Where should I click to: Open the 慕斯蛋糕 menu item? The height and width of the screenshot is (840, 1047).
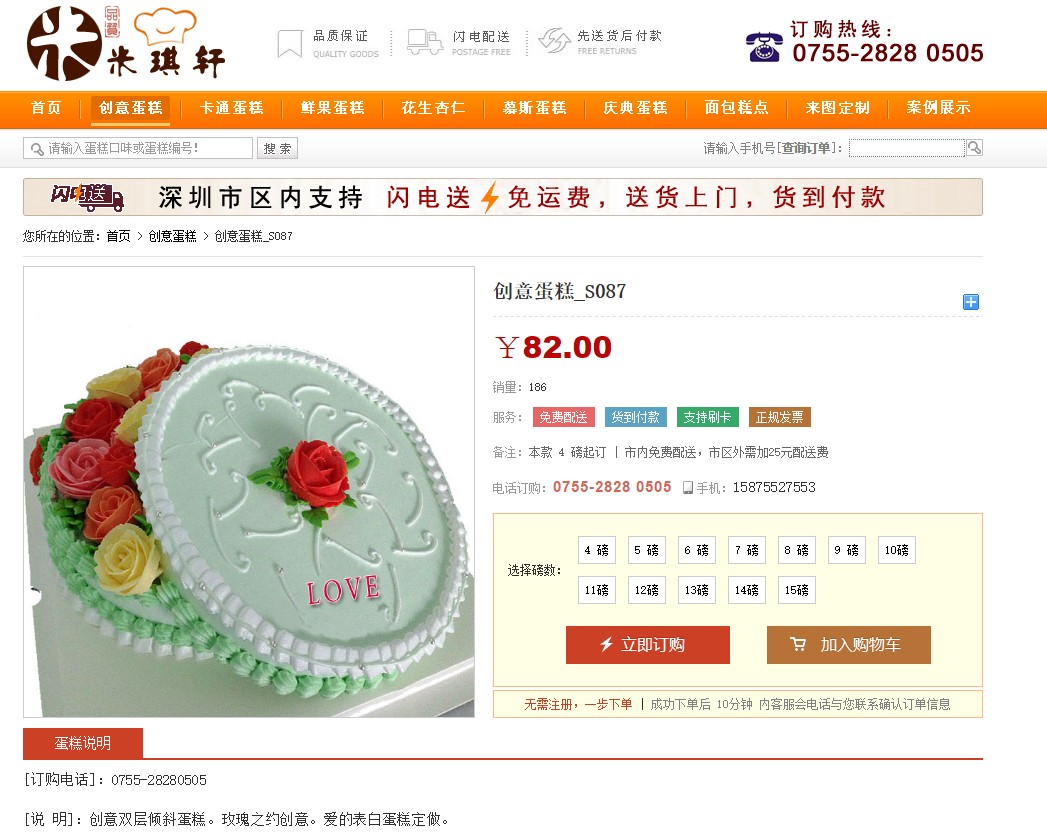(535, 108)
